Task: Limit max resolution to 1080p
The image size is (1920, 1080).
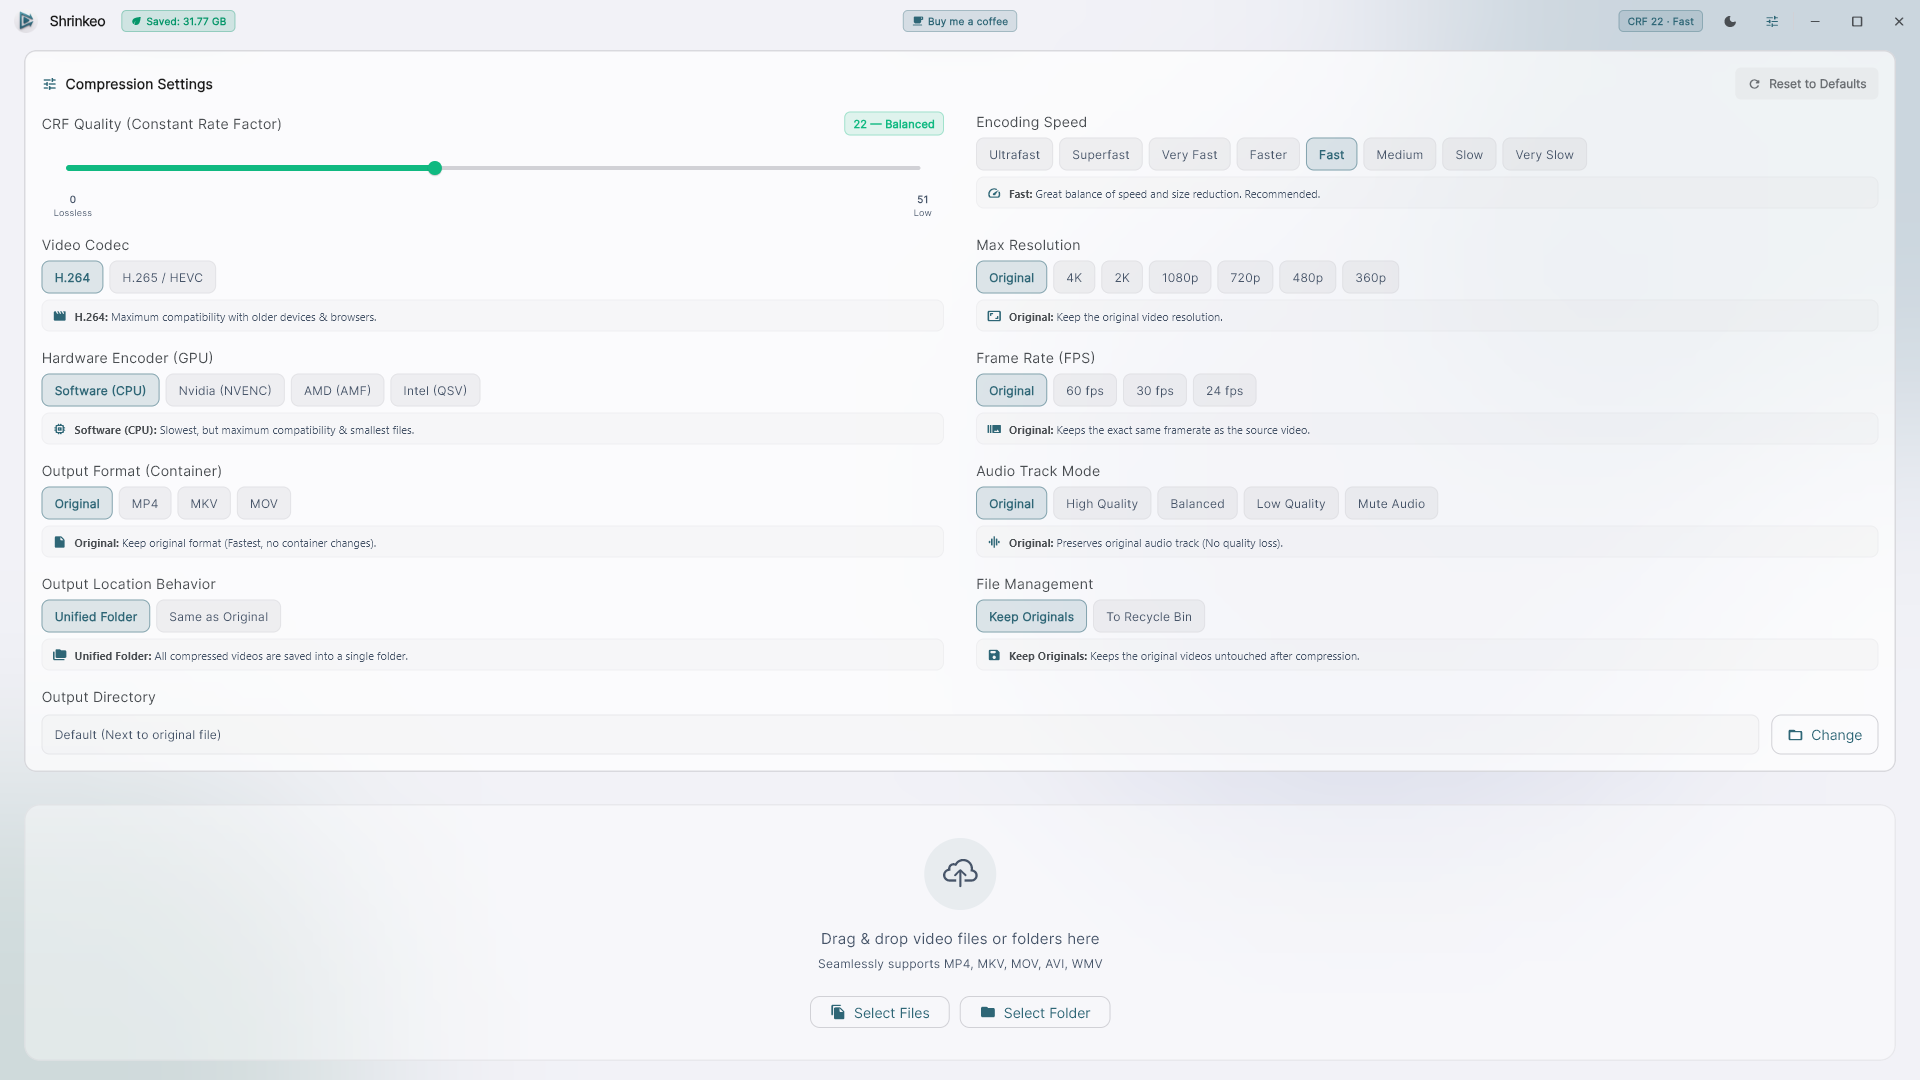Action: click(x=1180, y=278)
